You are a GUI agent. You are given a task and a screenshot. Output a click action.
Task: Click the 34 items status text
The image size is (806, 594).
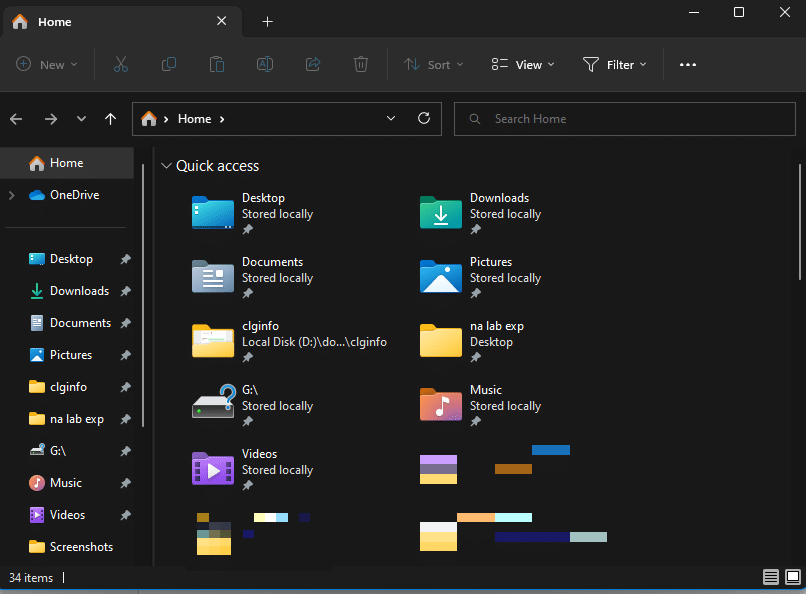click(31, 578)
